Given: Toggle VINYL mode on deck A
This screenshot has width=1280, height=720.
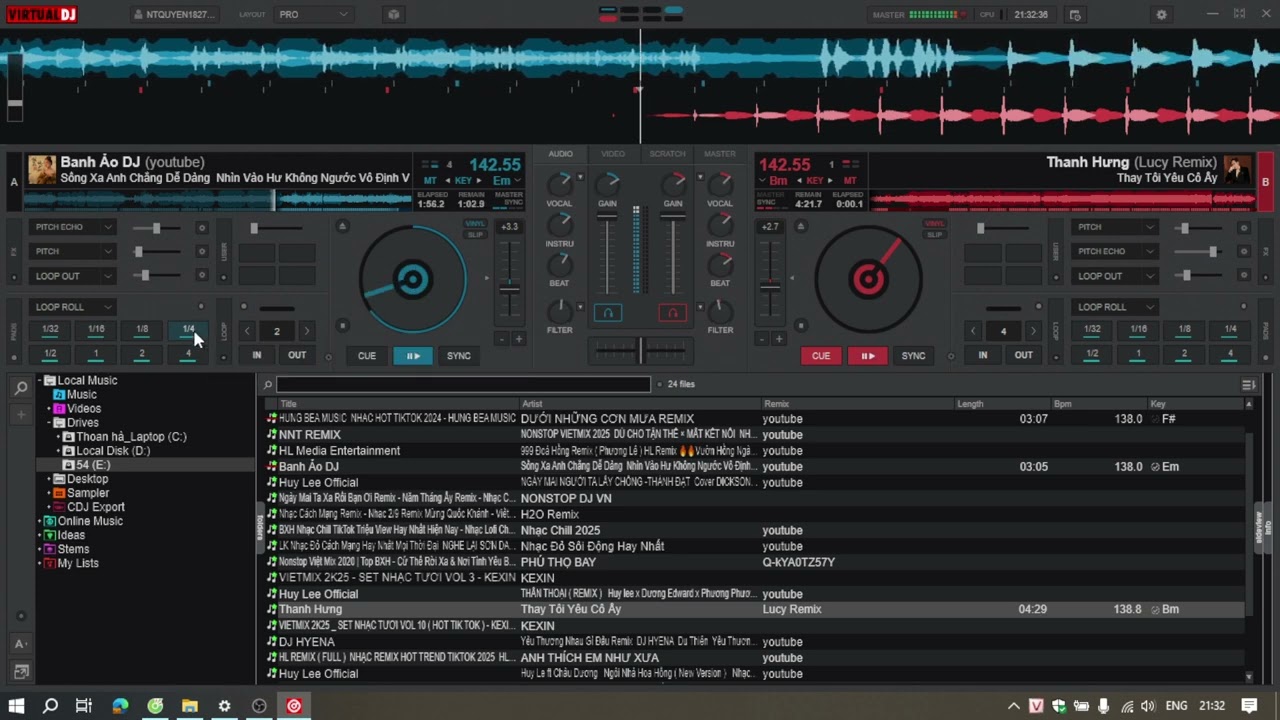Looking at the screenshot, I should 475,224.
